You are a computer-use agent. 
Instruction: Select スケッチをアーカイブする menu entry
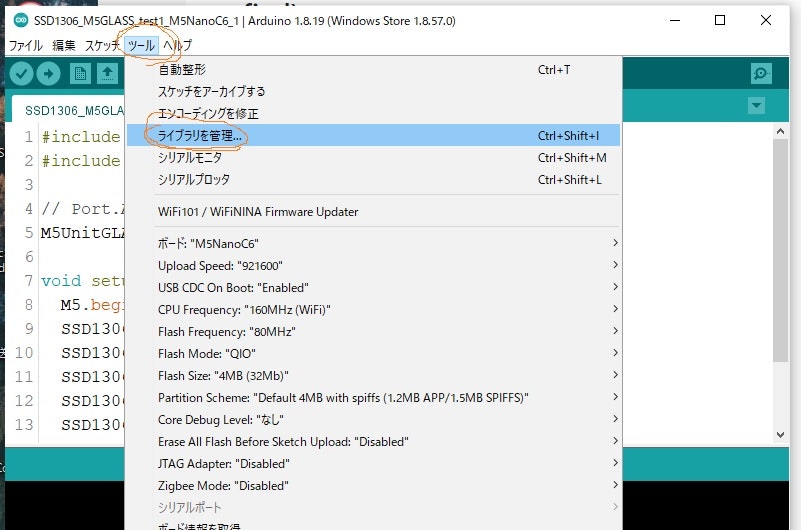(x=373, y=92)
